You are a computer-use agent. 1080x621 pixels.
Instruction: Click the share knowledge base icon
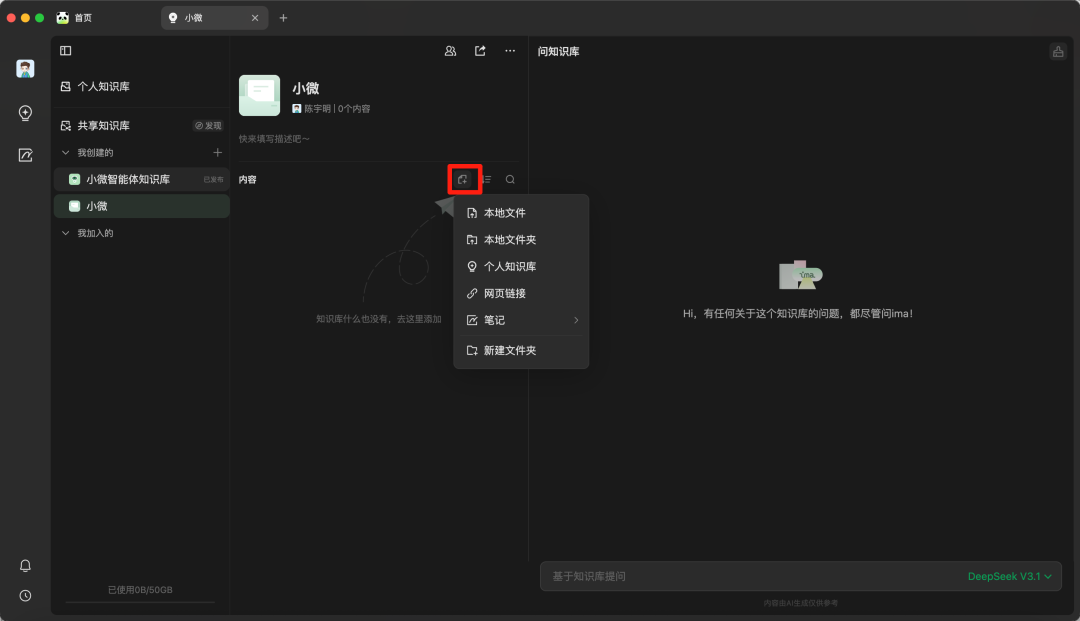coord(480,51)
